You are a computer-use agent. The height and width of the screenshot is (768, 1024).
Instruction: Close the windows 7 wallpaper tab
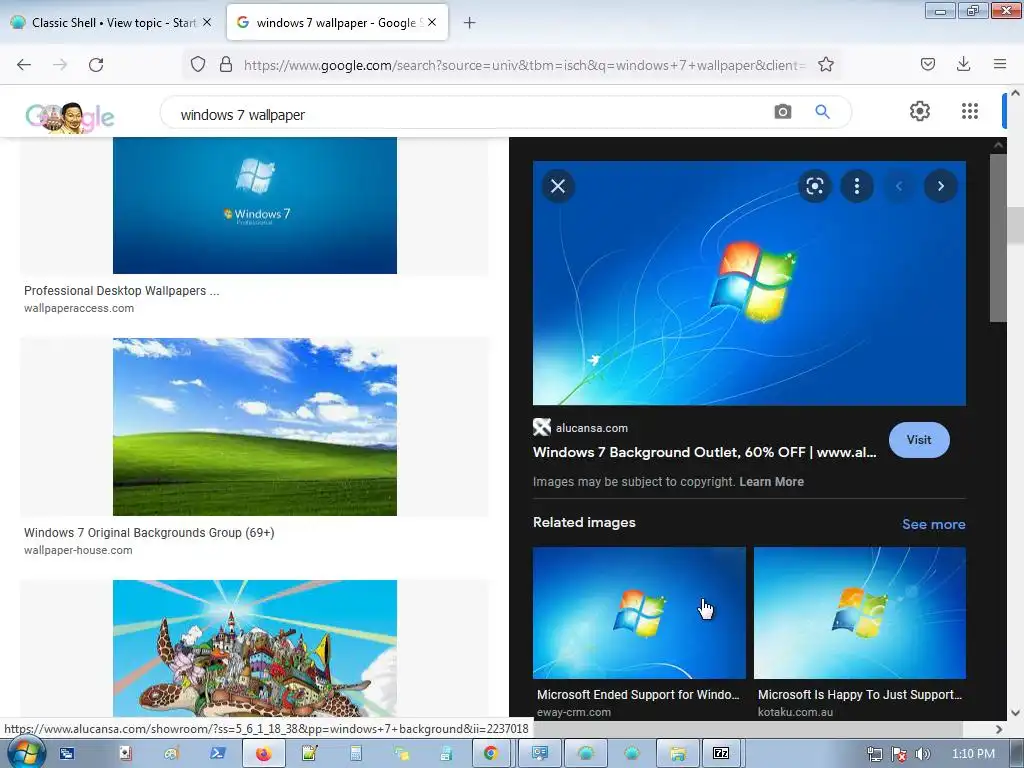tap(432, 22)
